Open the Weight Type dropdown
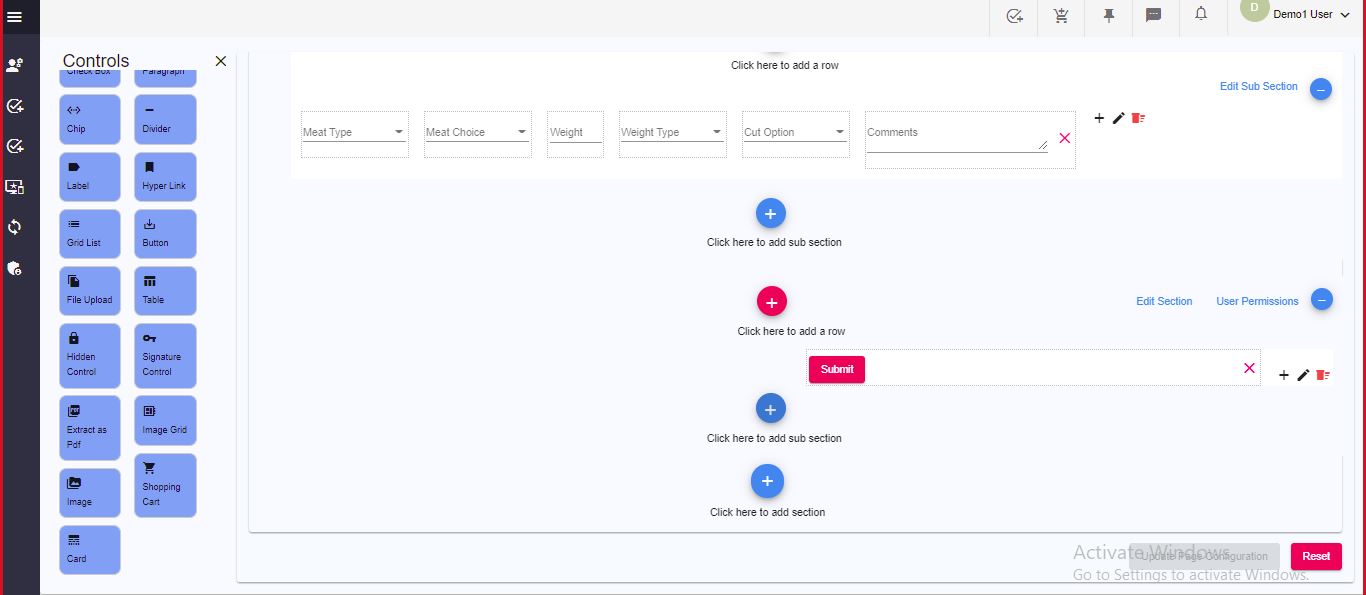The width and height of the screenshot is (1366, 595). [672, 132]
